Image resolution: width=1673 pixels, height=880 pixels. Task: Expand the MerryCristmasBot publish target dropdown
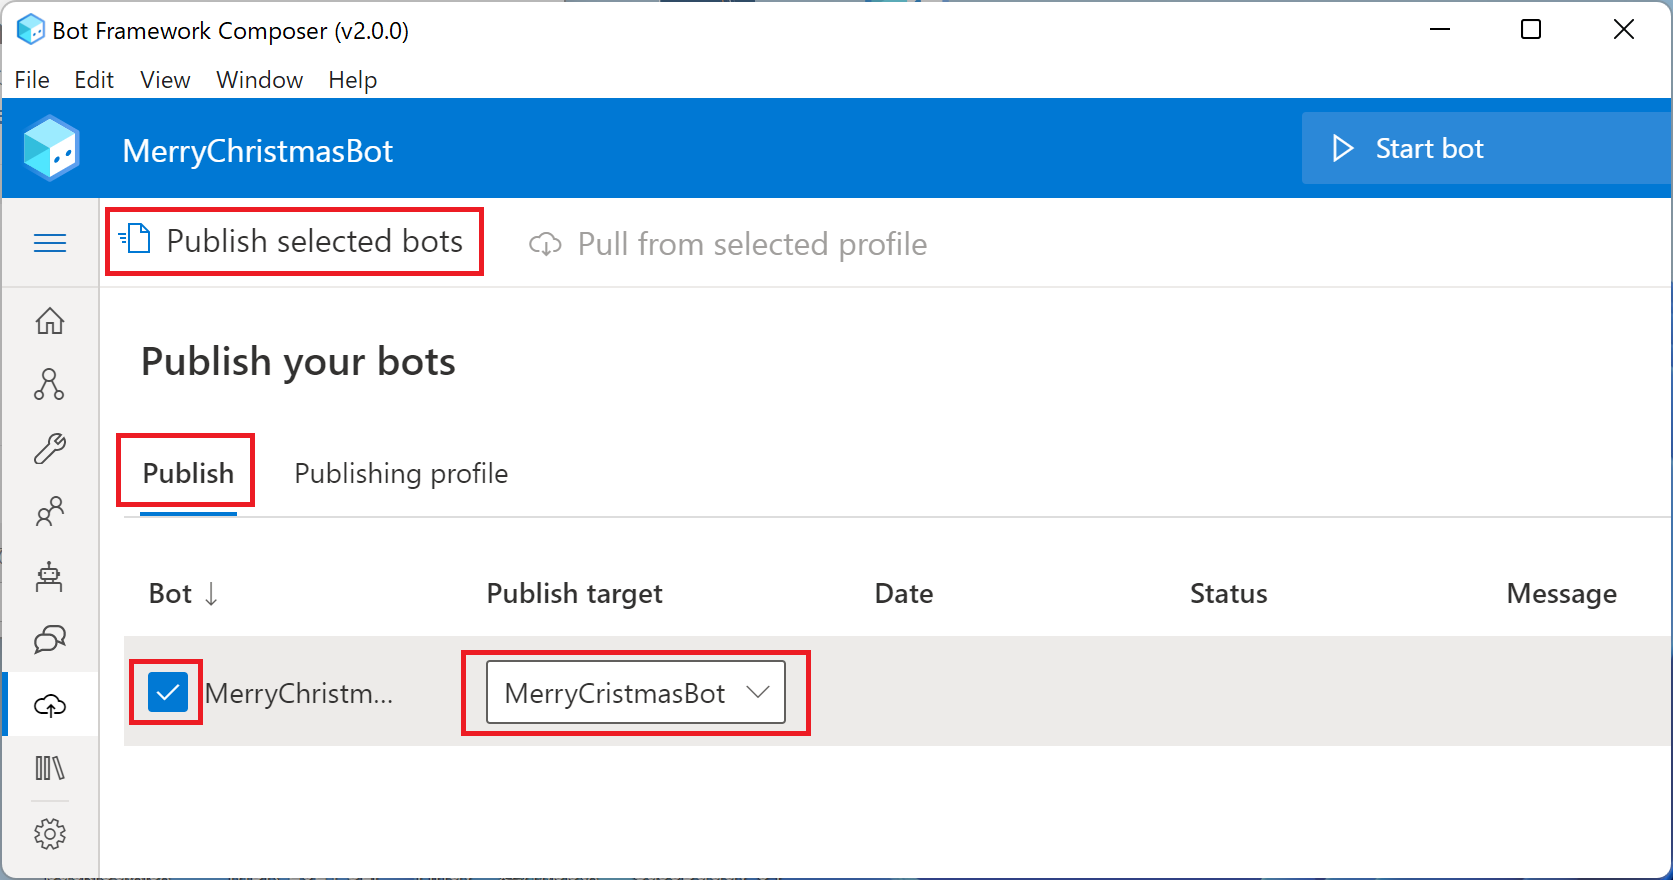click(636, 692)
